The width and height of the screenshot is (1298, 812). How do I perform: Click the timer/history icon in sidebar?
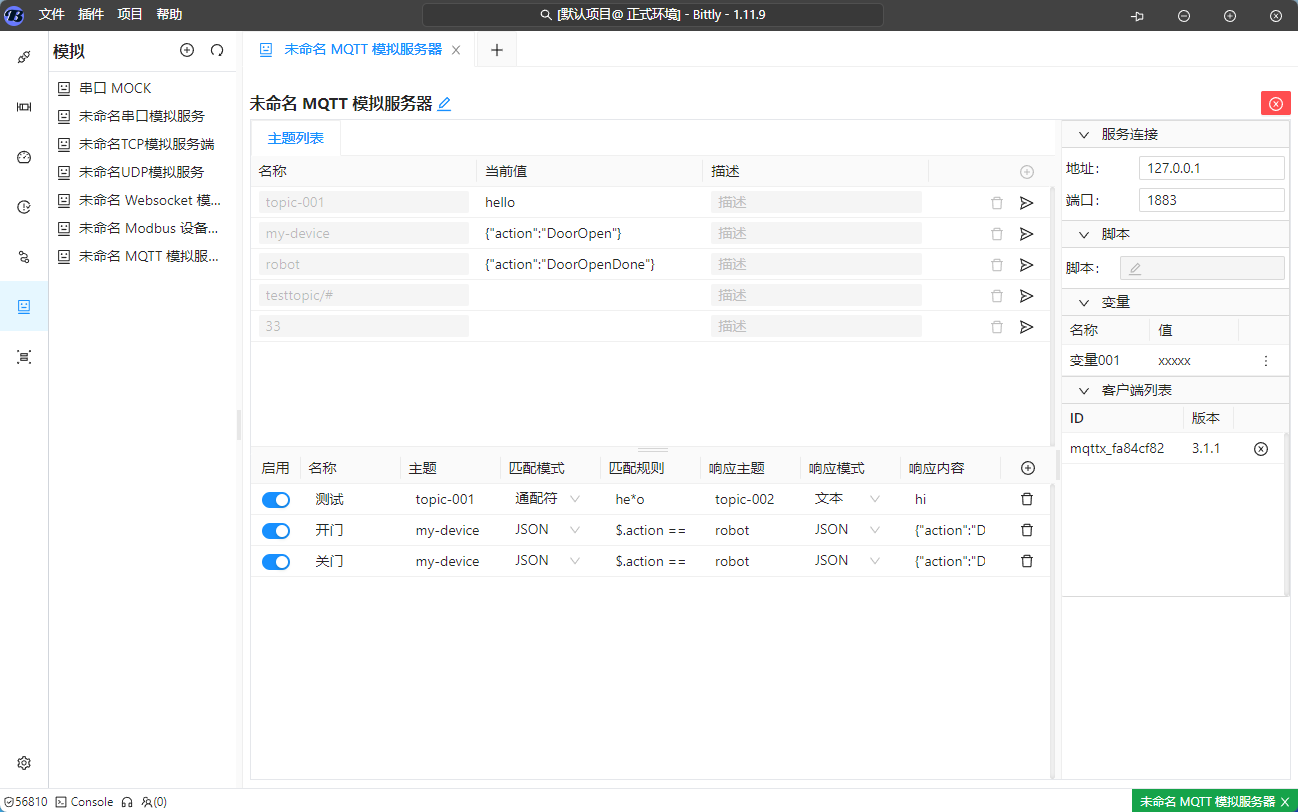click(x=23, y=206)
